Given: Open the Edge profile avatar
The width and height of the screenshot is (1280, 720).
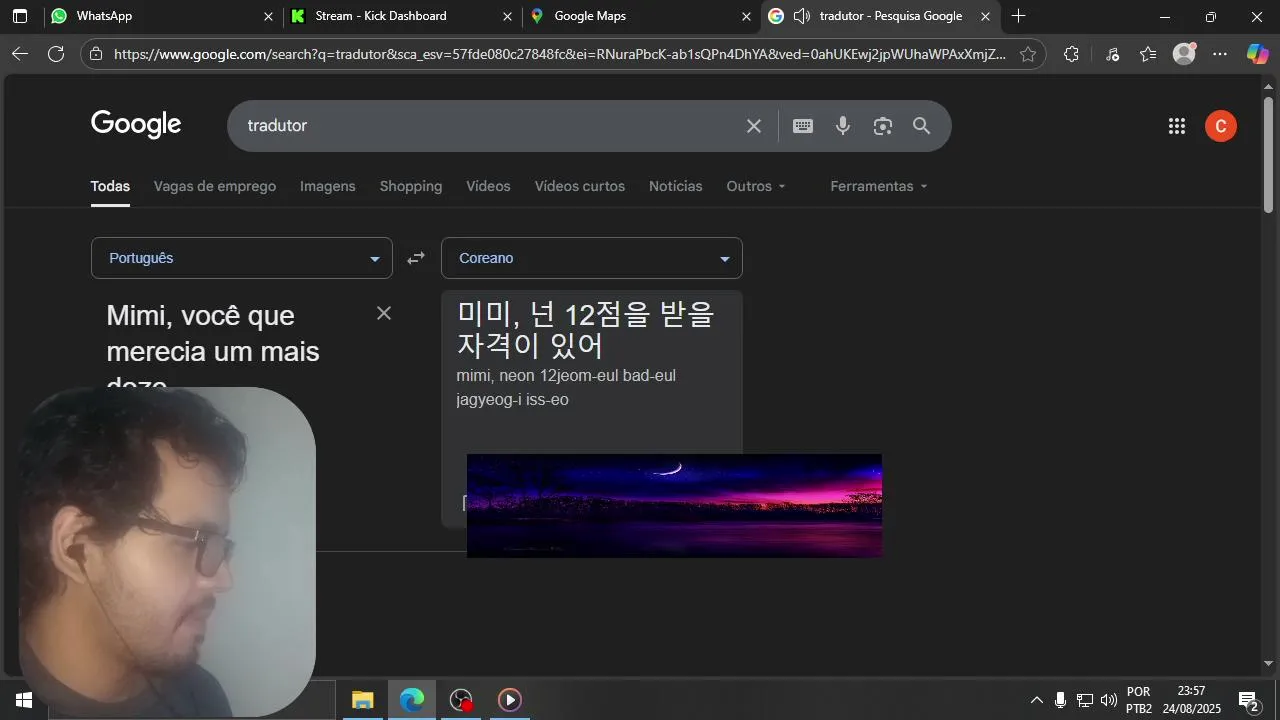Looking at the screenshot, I should tap(1184, 54).
